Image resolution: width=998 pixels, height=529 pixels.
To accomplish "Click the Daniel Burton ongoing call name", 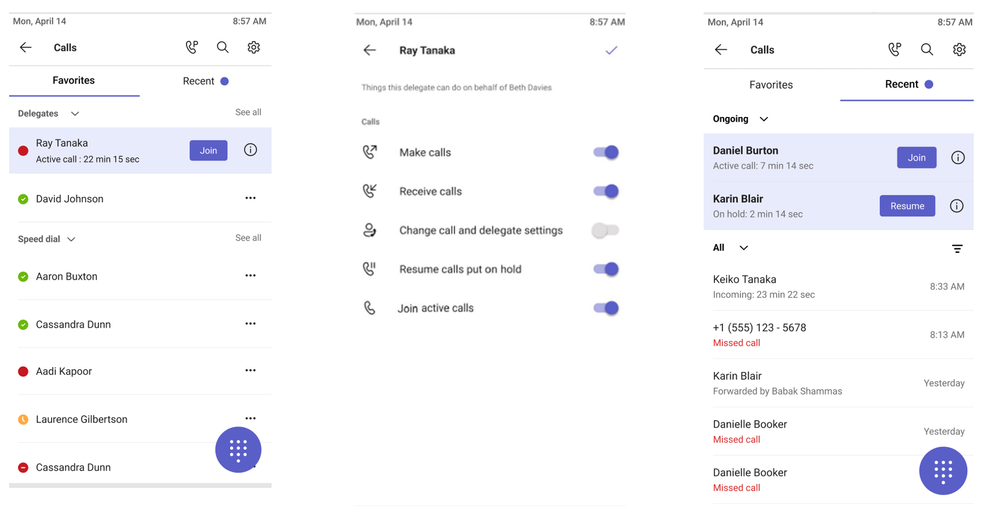I will 745,150.
